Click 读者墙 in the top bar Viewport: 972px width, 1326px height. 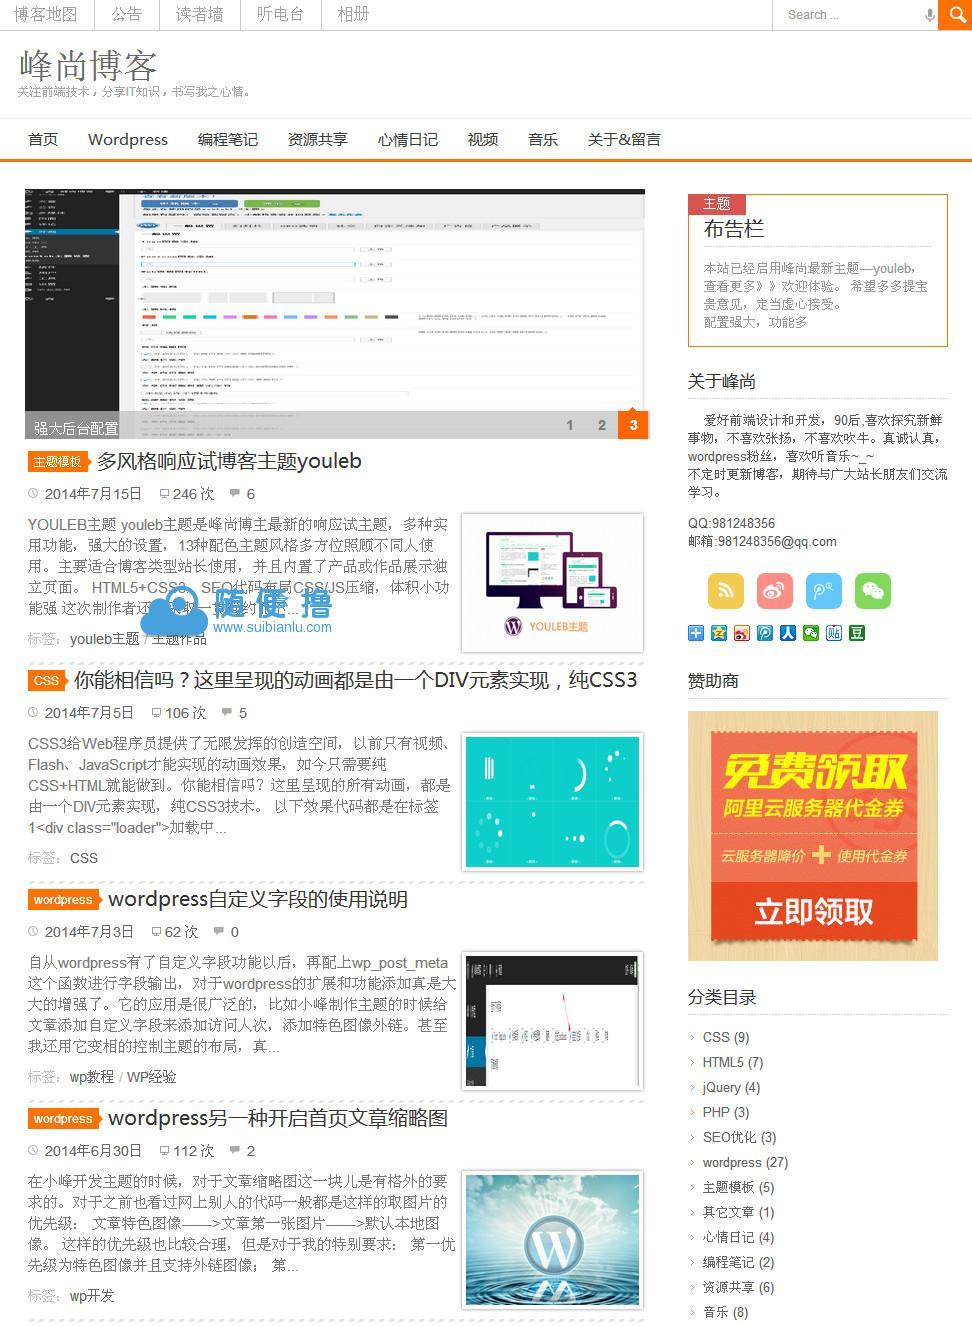[200, 14]
